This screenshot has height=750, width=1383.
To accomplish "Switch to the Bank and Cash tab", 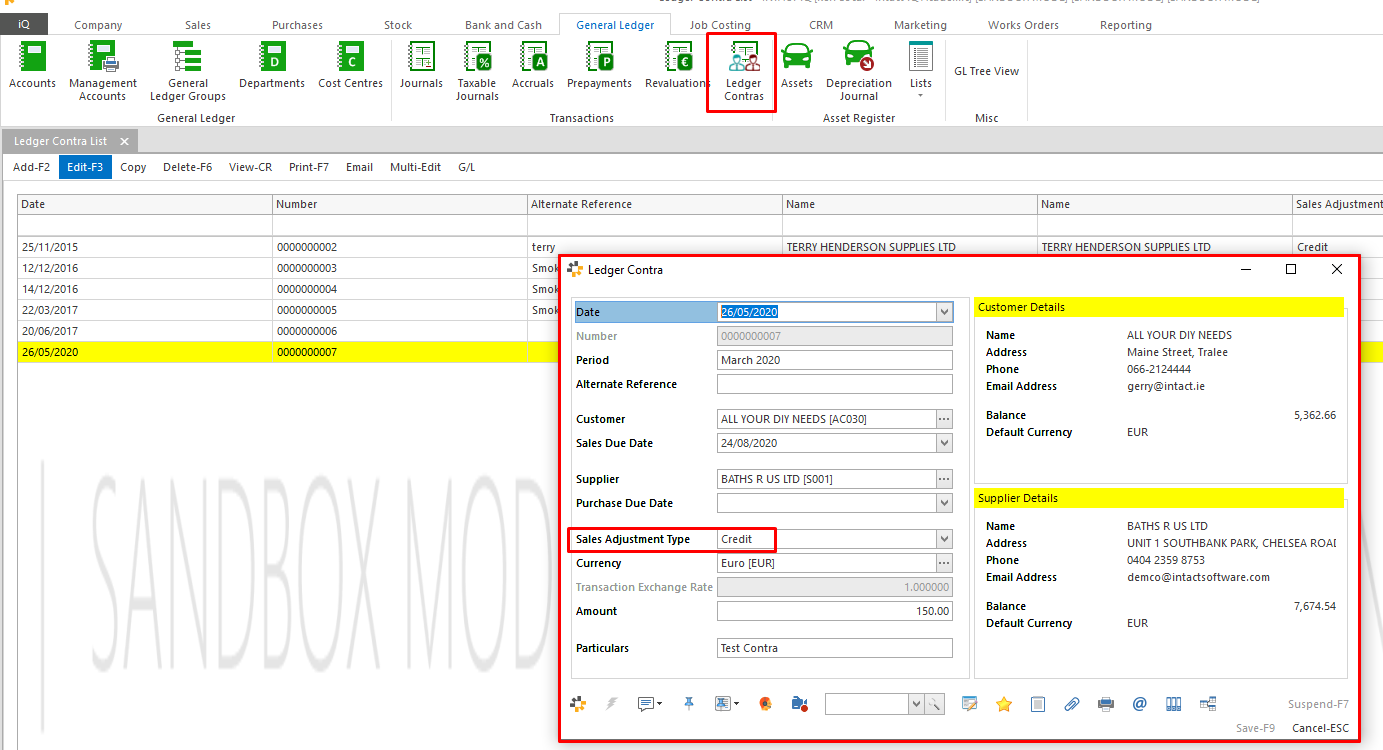I will pos(503,25).
